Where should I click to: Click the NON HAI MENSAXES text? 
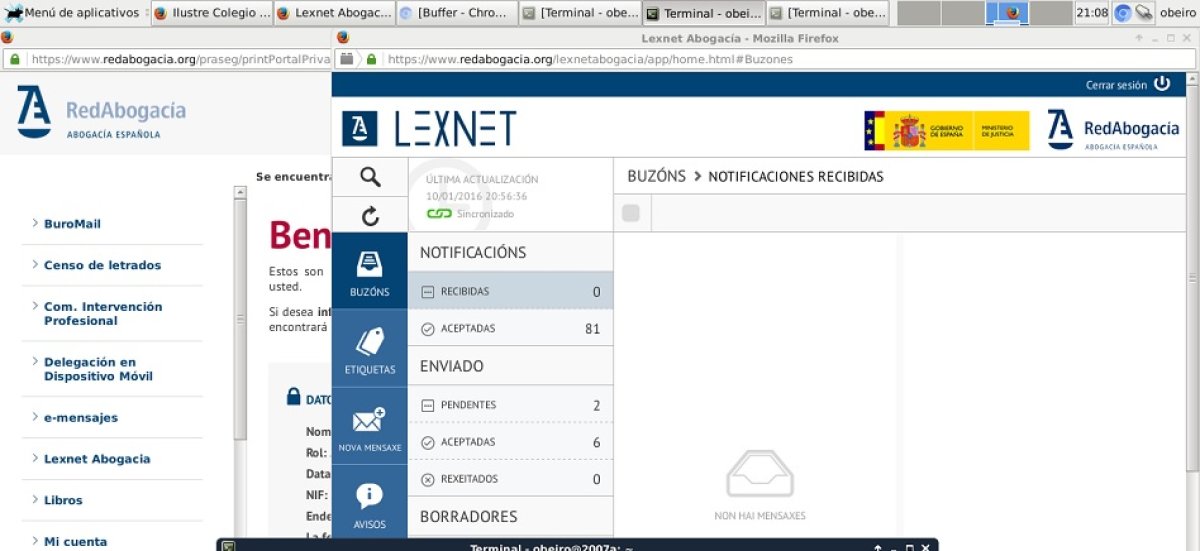[760, 516]
